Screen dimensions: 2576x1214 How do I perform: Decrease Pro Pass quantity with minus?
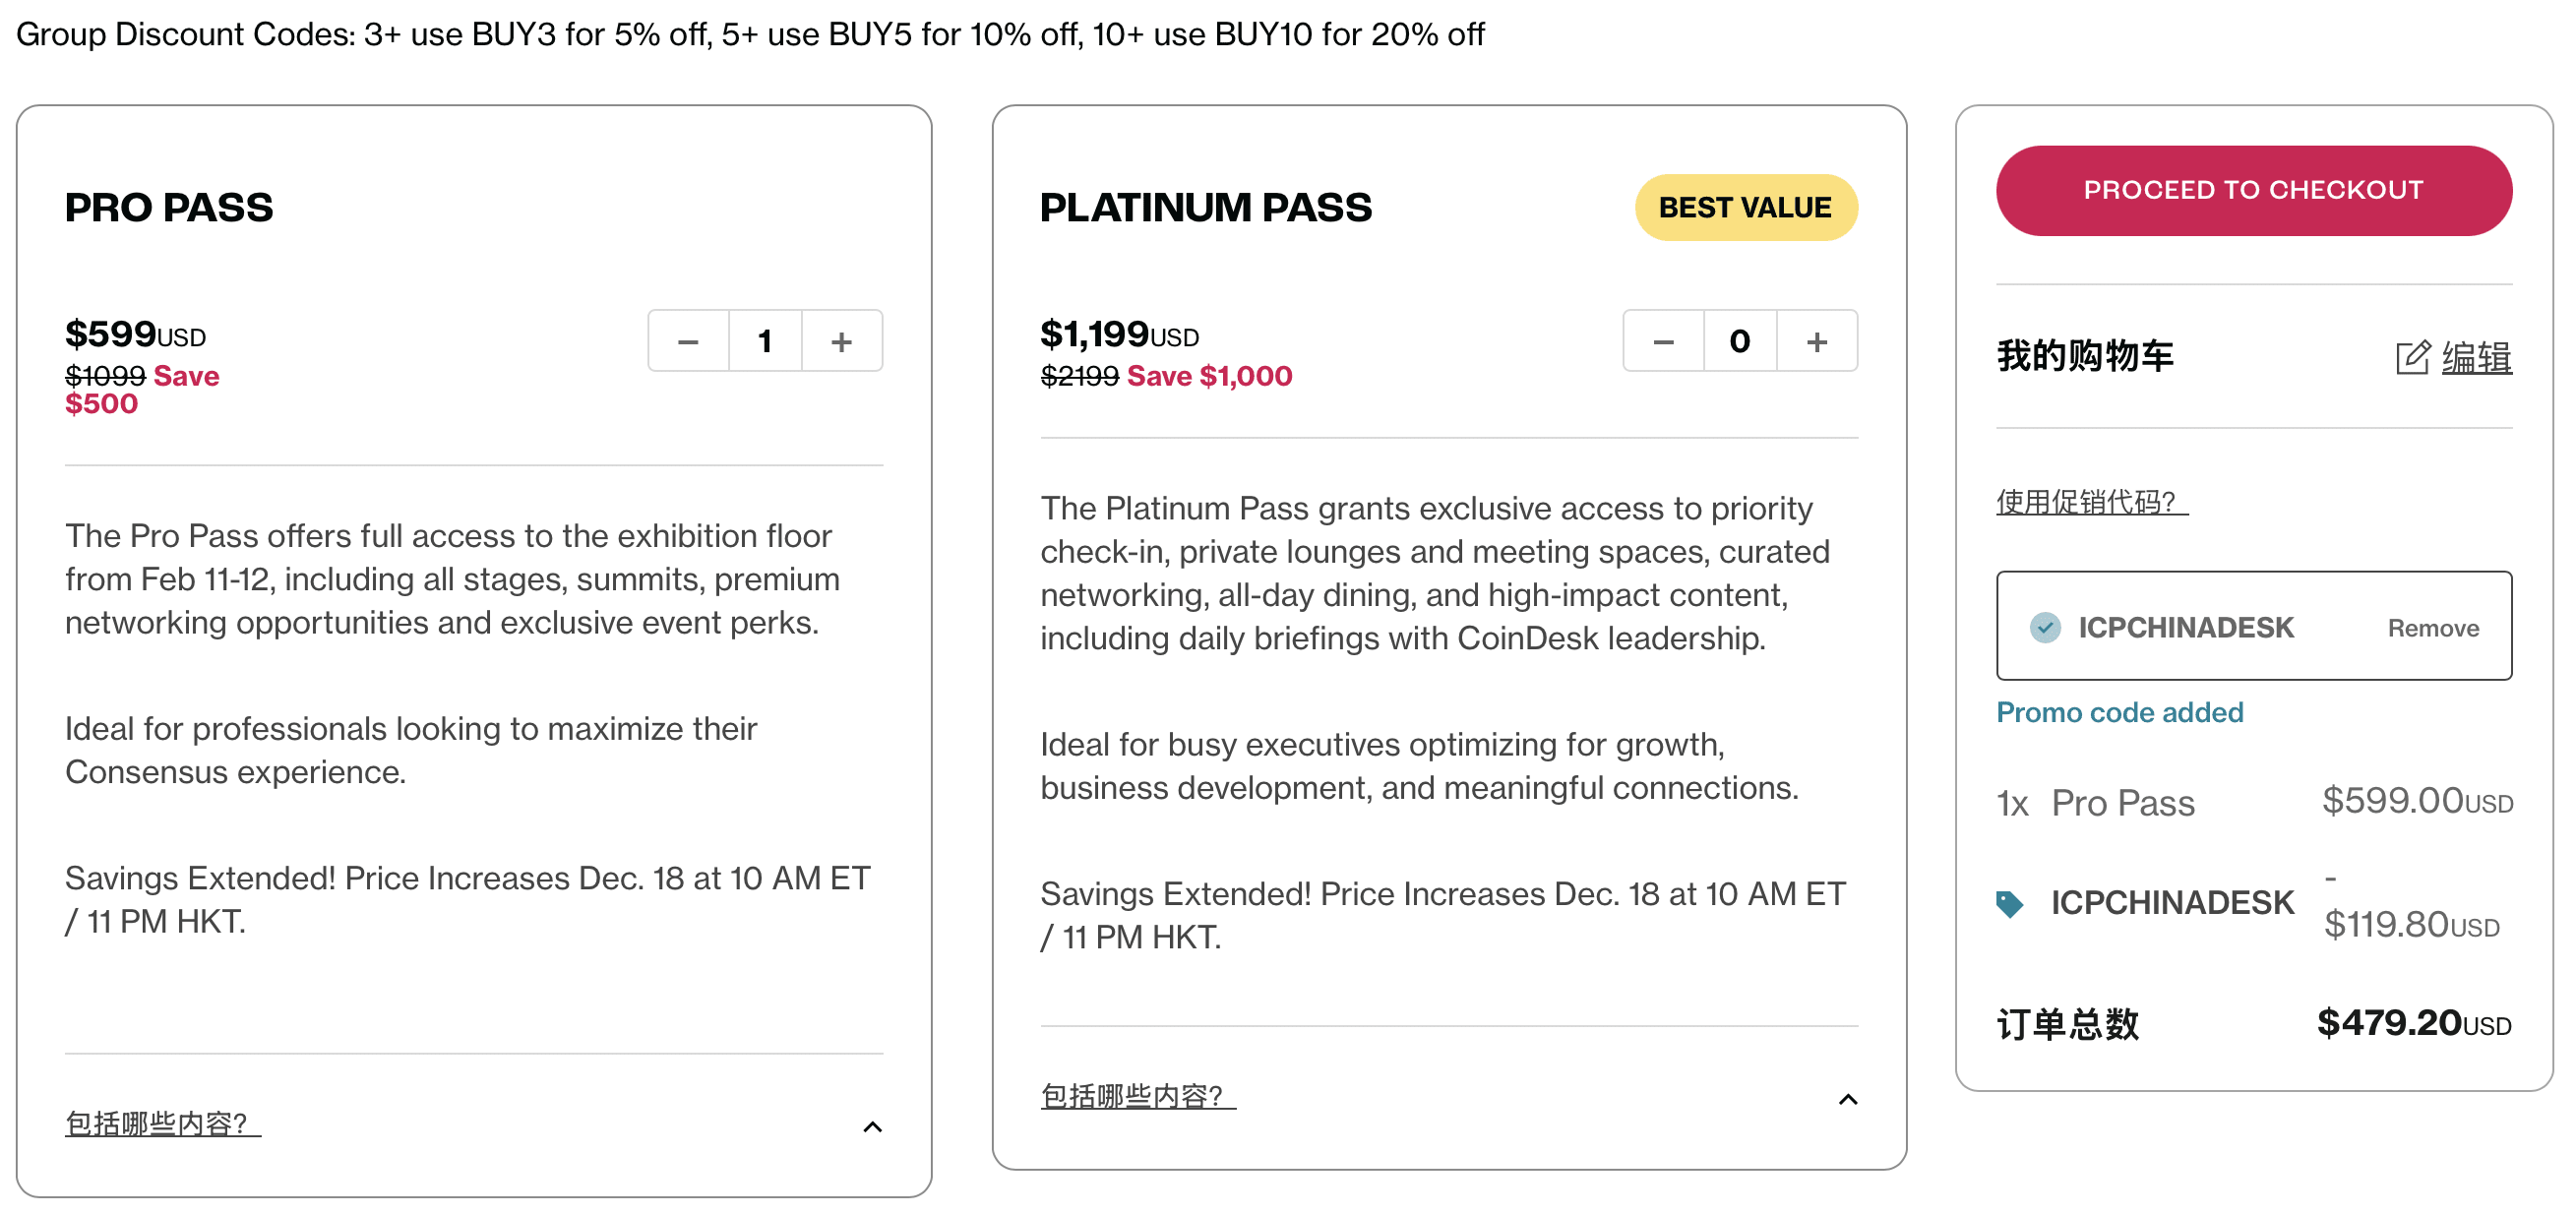point(688,341)
